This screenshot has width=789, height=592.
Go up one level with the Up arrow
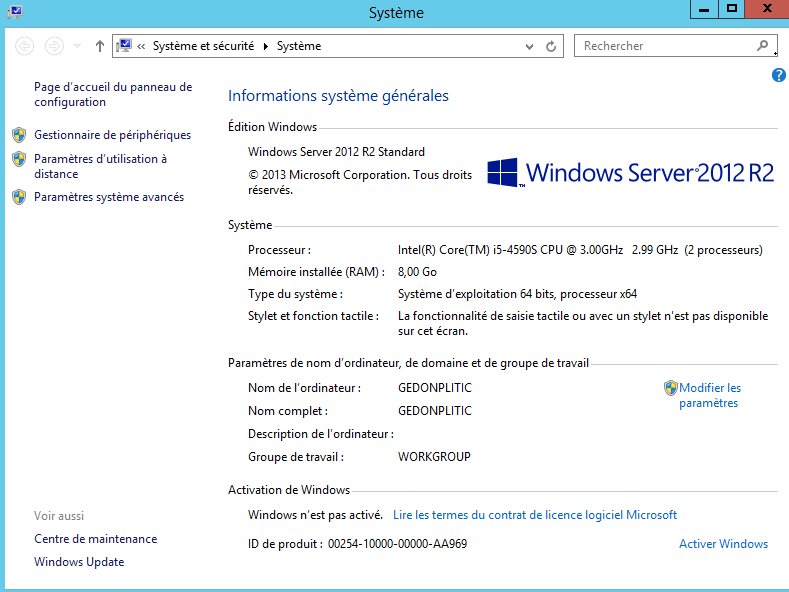pos(100,46)
